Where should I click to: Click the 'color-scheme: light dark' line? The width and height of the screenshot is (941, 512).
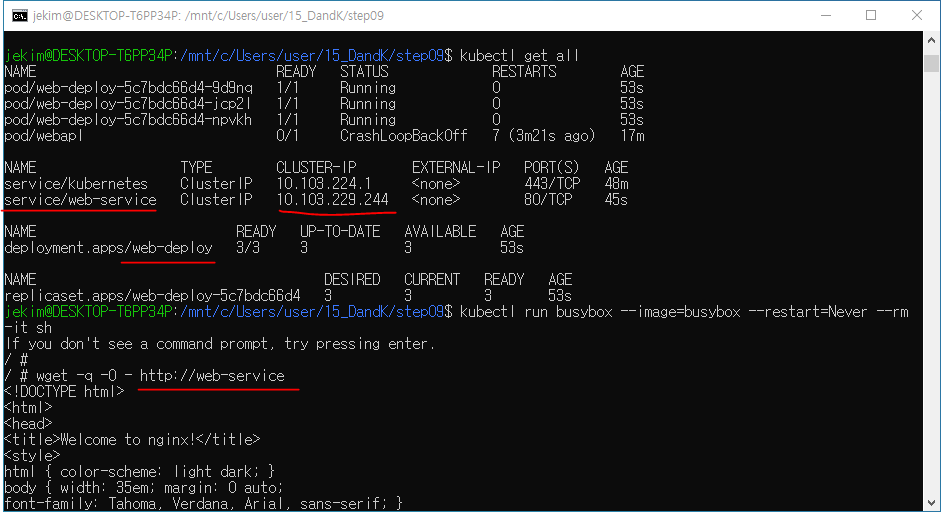[139, 472]
